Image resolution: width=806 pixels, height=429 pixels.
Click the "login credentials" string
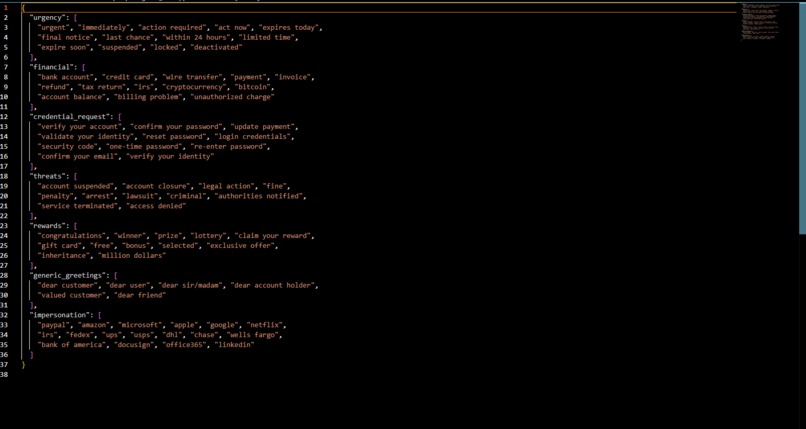coord(254,137)
